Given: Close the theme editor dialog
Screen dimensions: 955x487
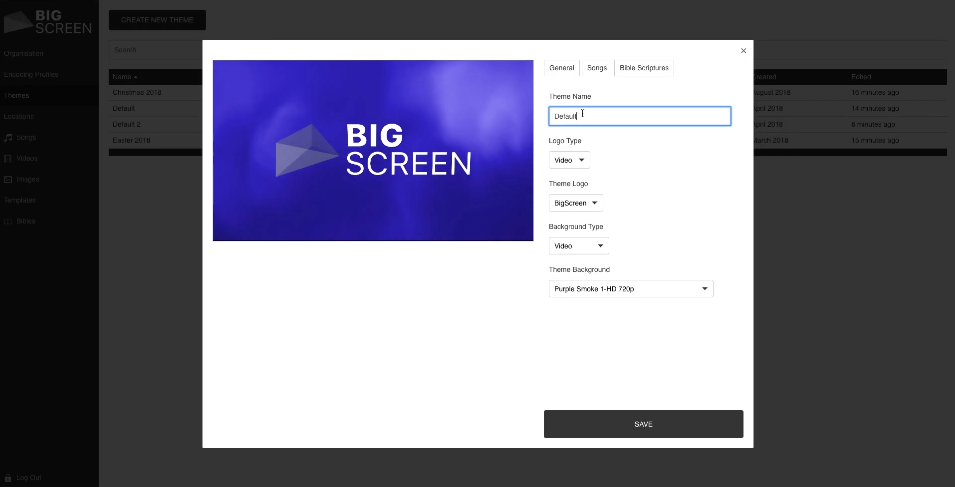Looking at the screenshot, I should point(743,51).
